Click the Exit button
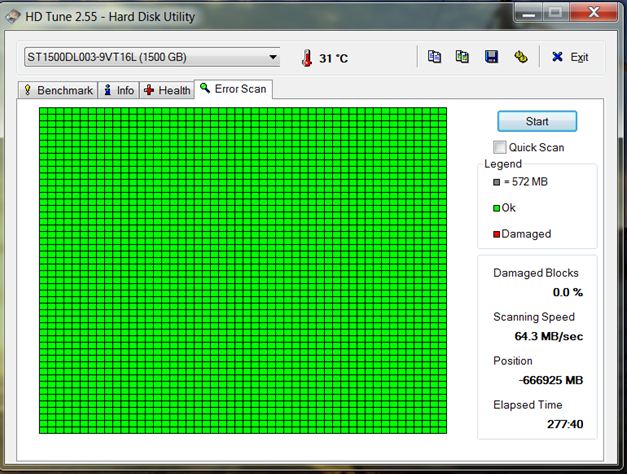This screenshot has height=474, width=627. coord(570,57)
